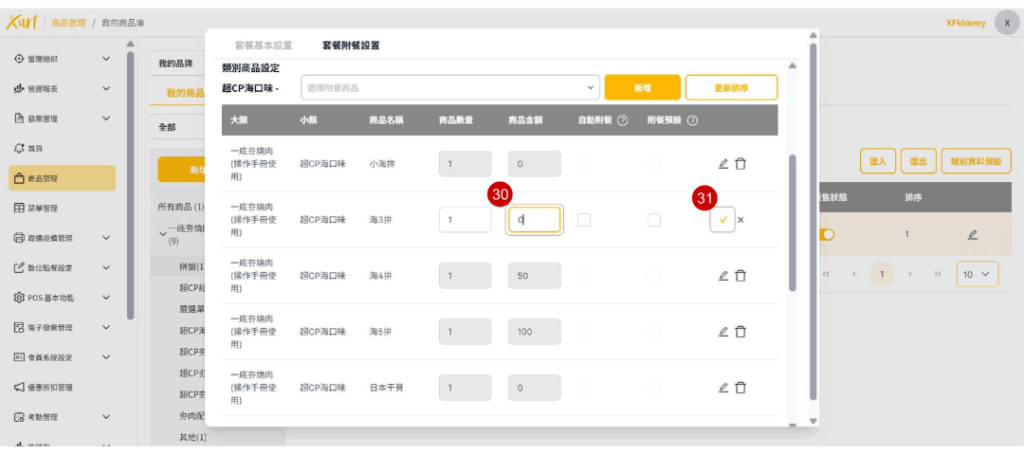Switch to the 套餐基本設置 tab
The width and height of the screenshot is (1024, 455).
pyautogui.click(x=263, y=46)
